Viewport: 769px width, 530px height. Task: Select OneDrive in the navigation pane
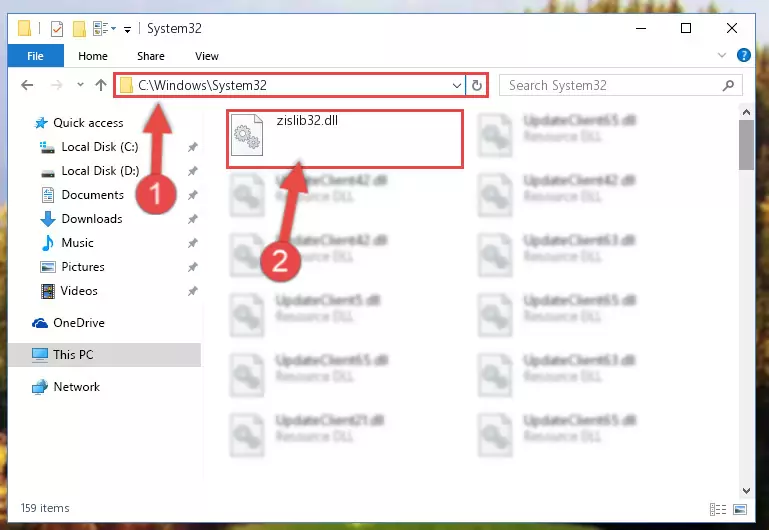78,323
